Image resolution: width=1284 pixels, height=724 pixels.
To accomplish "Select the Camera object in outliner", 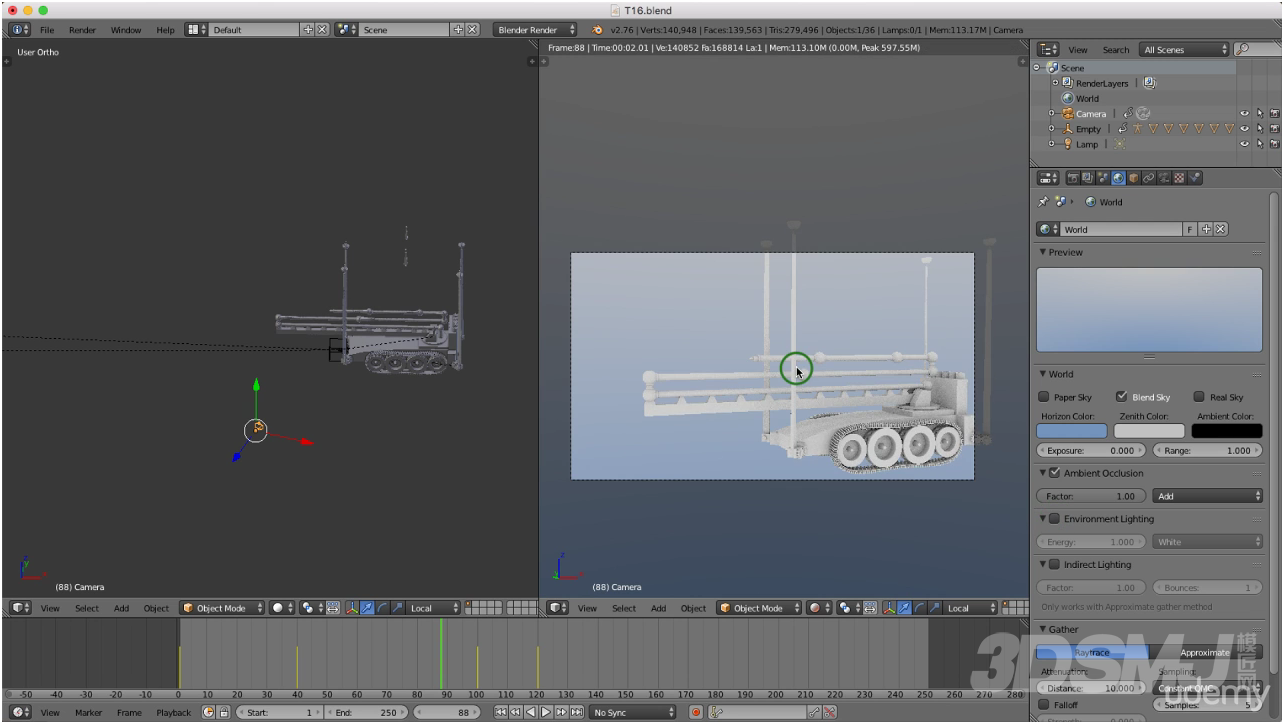I will pyautogui.click(x=1091, y=114).
